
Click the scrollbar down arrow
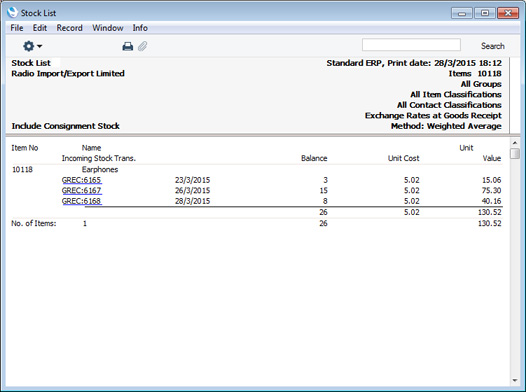pyautogui.click(x=515, y=380)
